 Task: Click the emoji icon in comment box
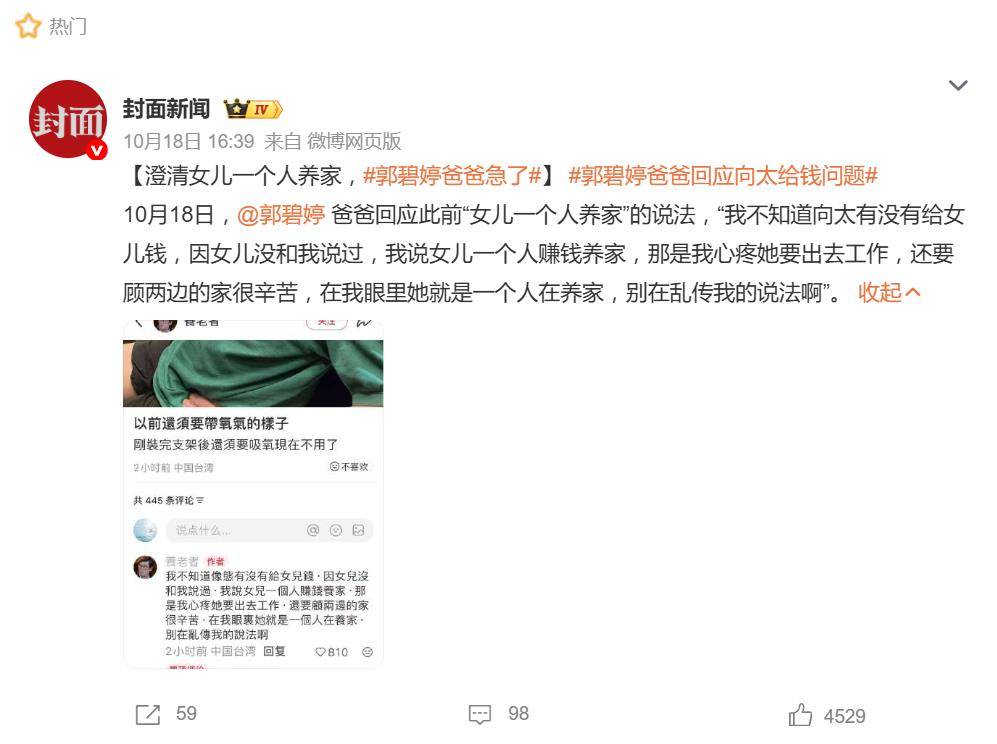pos(336,530)
